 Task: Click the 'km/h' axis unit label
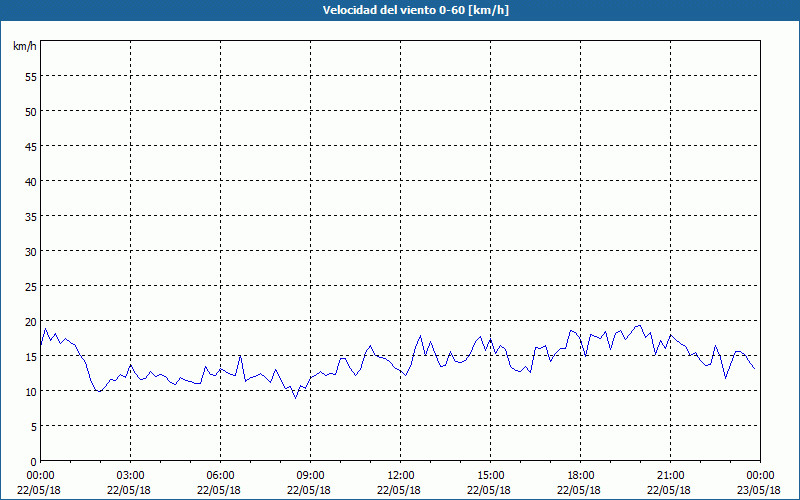tap(25, 46)
